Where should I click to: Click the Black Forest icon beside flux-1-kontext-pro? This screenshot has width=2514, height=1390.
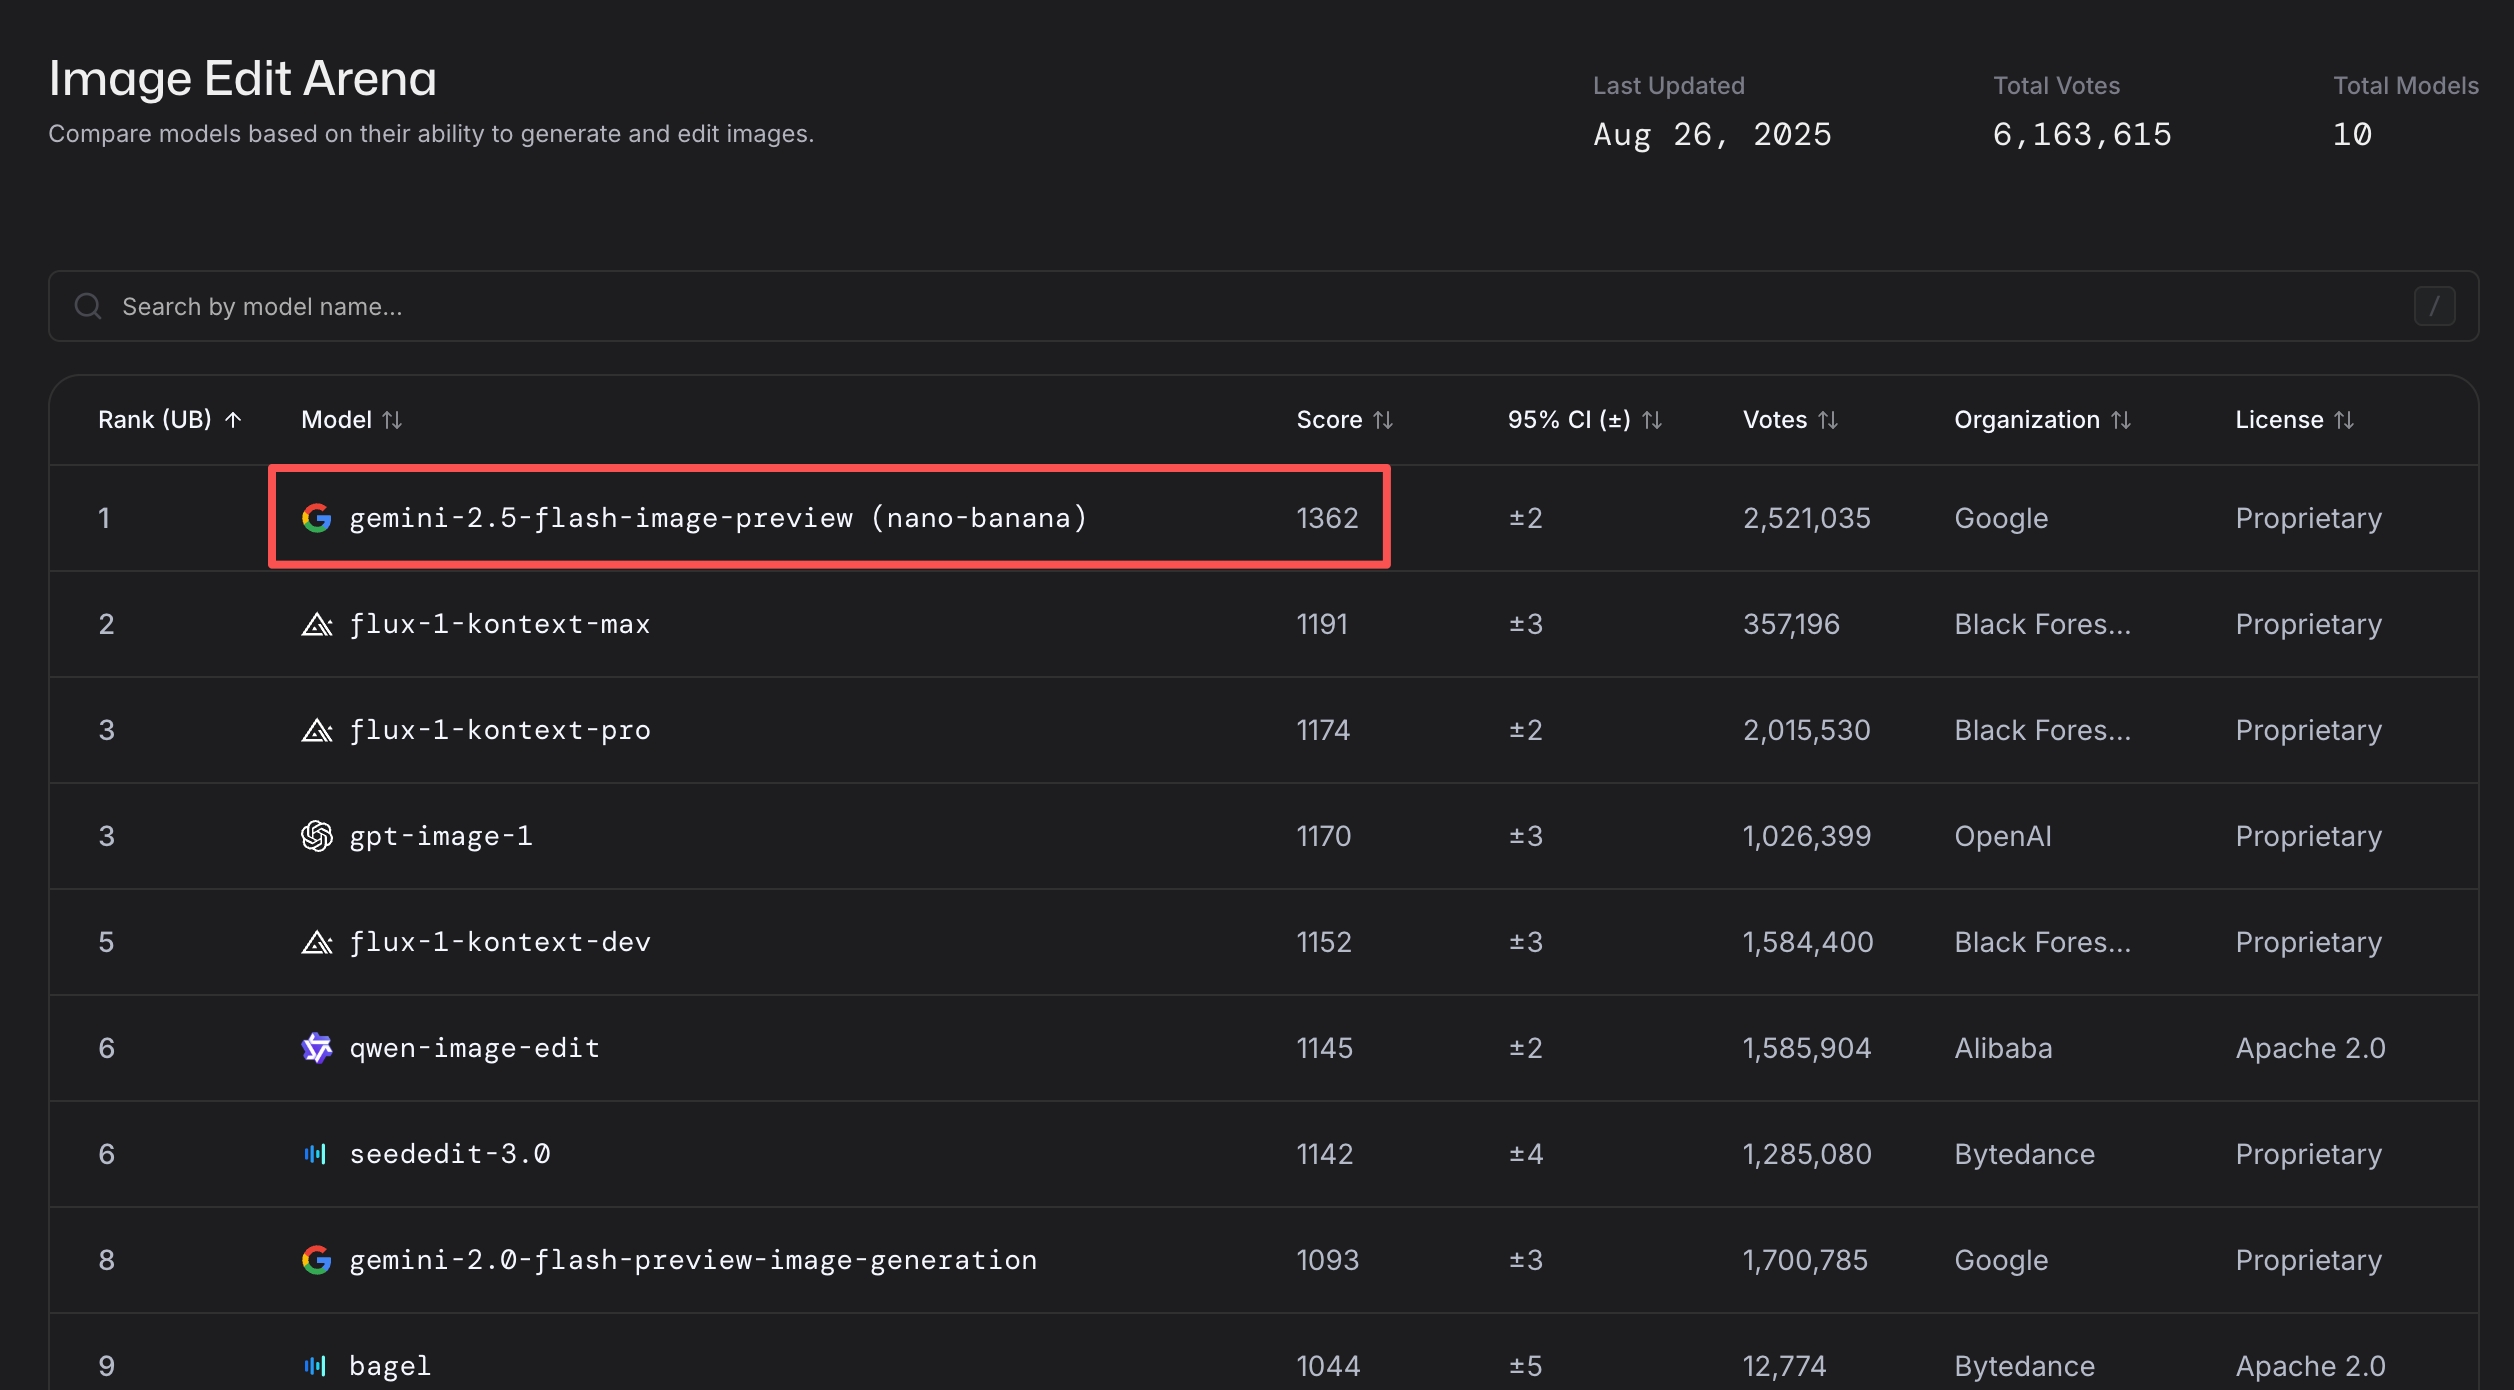pyautogui.click(x=317, y=730)
